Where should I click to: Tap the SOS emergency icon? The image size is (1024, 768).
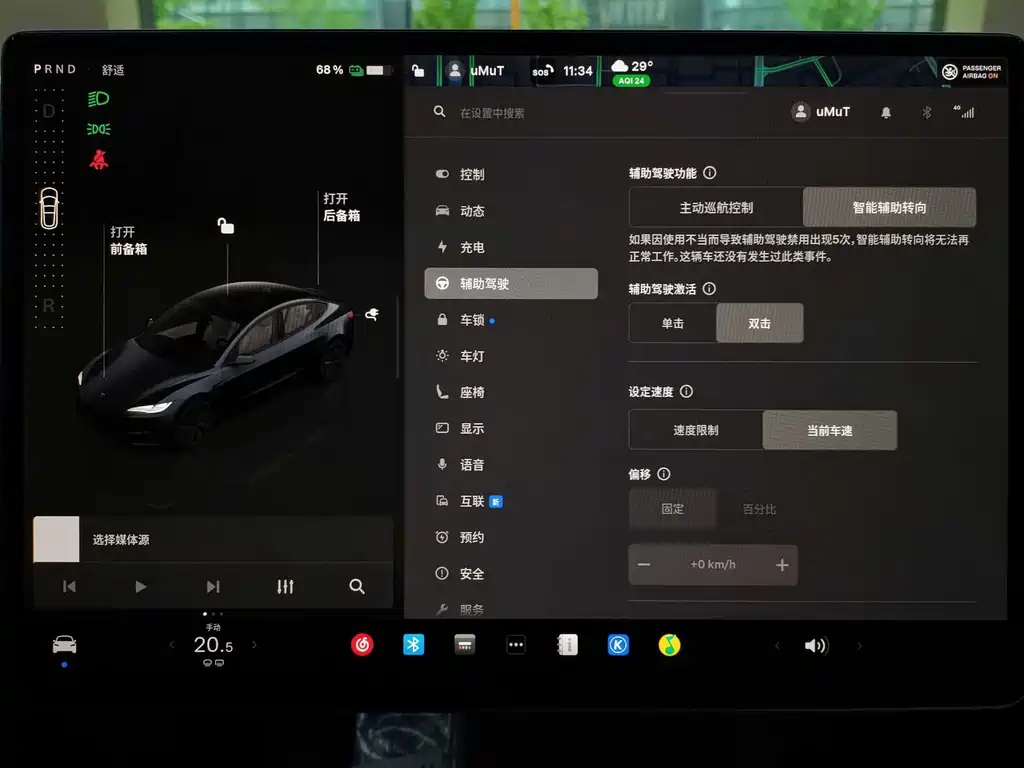point(543,71)
